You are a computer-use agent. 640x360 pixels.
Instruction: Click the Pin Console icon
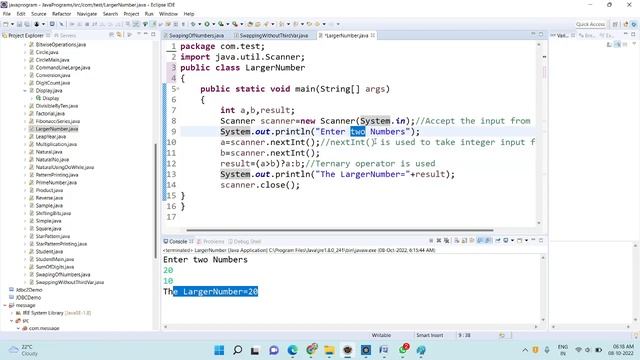(x=498, y=241)
